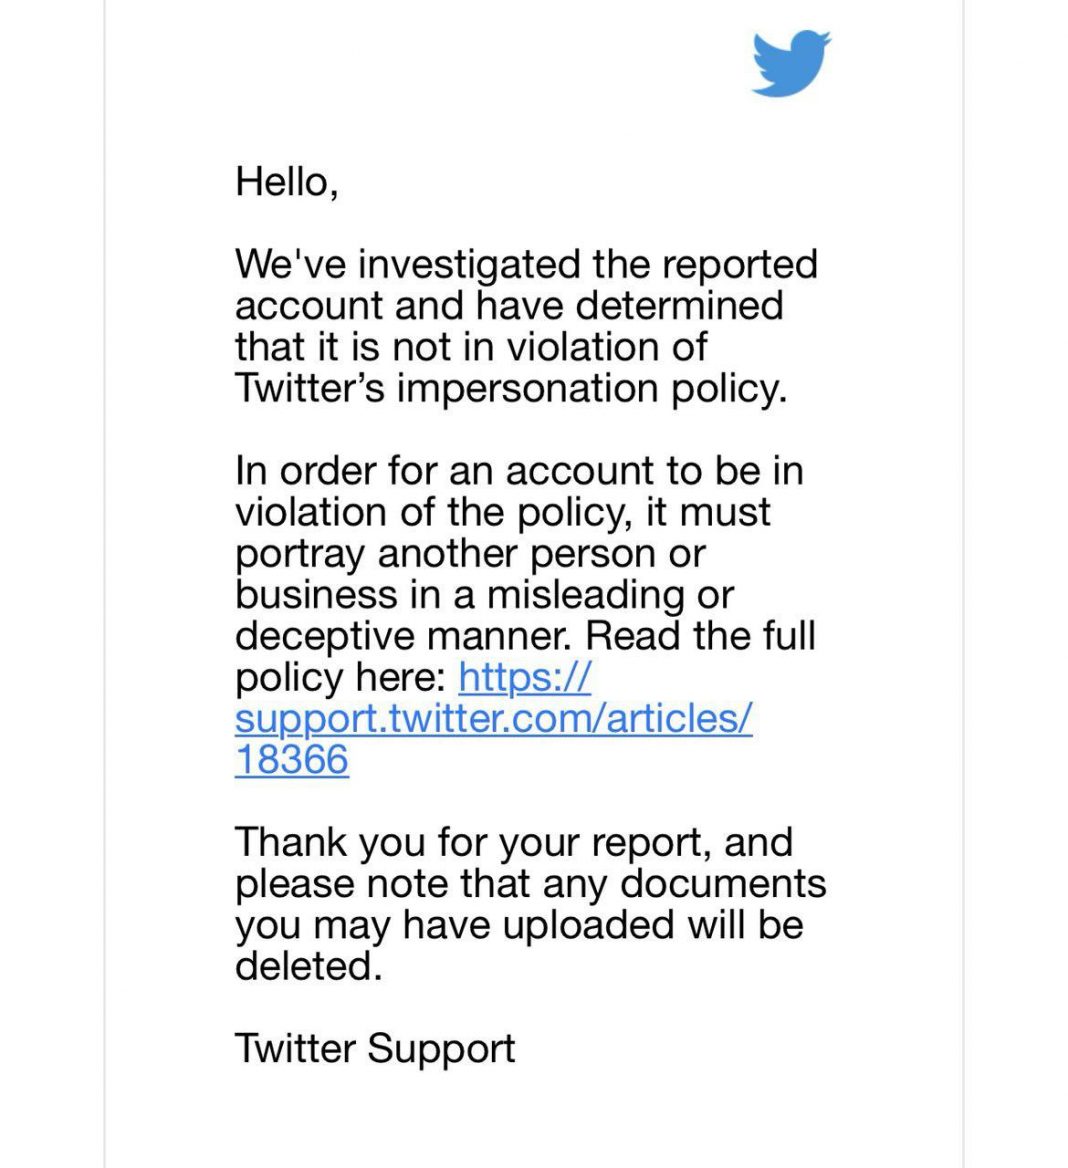1068x1168 pixels.
Task: Click the text 'Twitter's impersonation policy.'
Action: 511,389
